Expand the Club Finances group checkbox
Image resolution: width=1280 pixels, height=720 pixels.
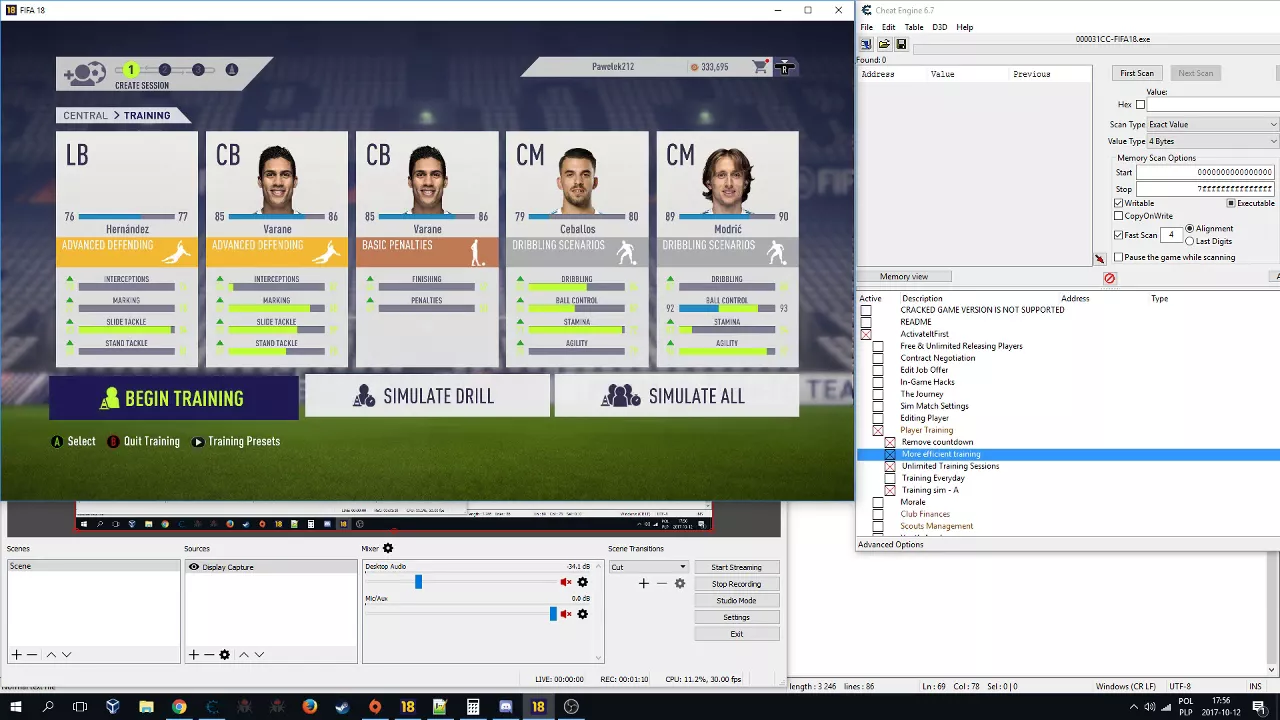point(878,514)
